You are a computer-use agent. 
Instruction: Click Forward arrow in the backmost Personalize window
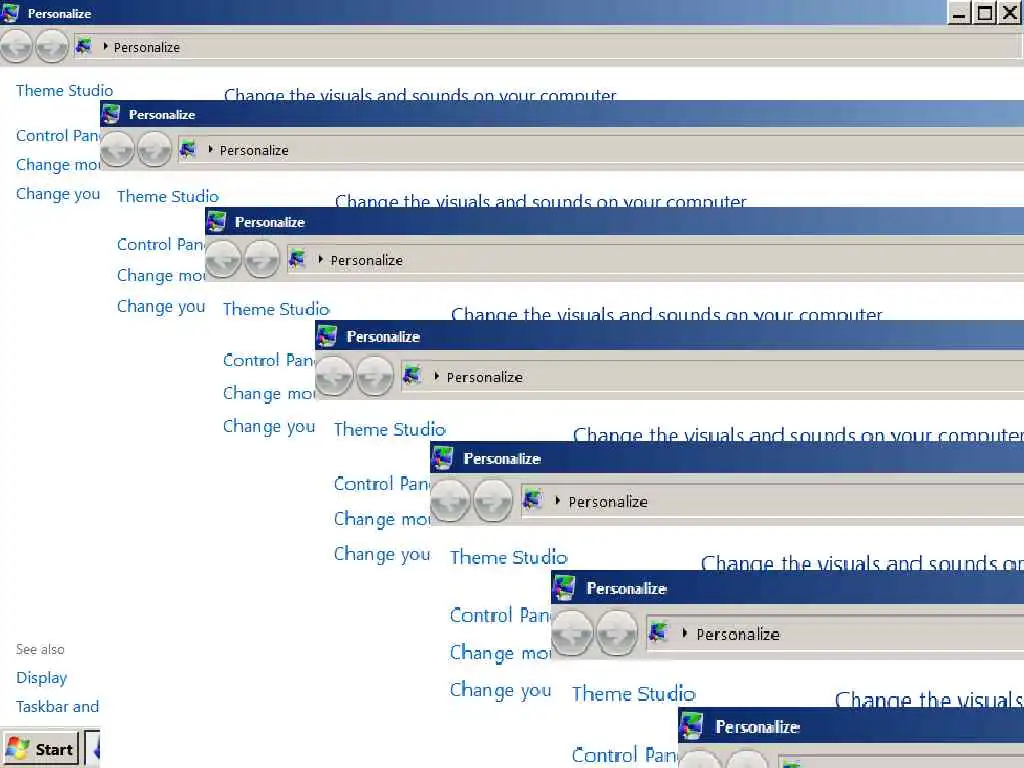(x=52, y=46)
